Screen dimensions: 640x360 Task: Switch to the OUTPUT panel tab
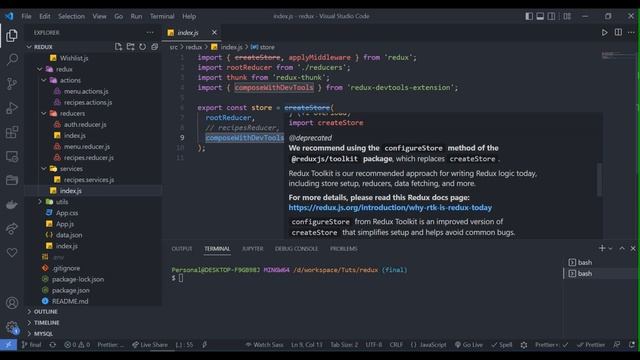pyautogui.click(x=182, y=249)
